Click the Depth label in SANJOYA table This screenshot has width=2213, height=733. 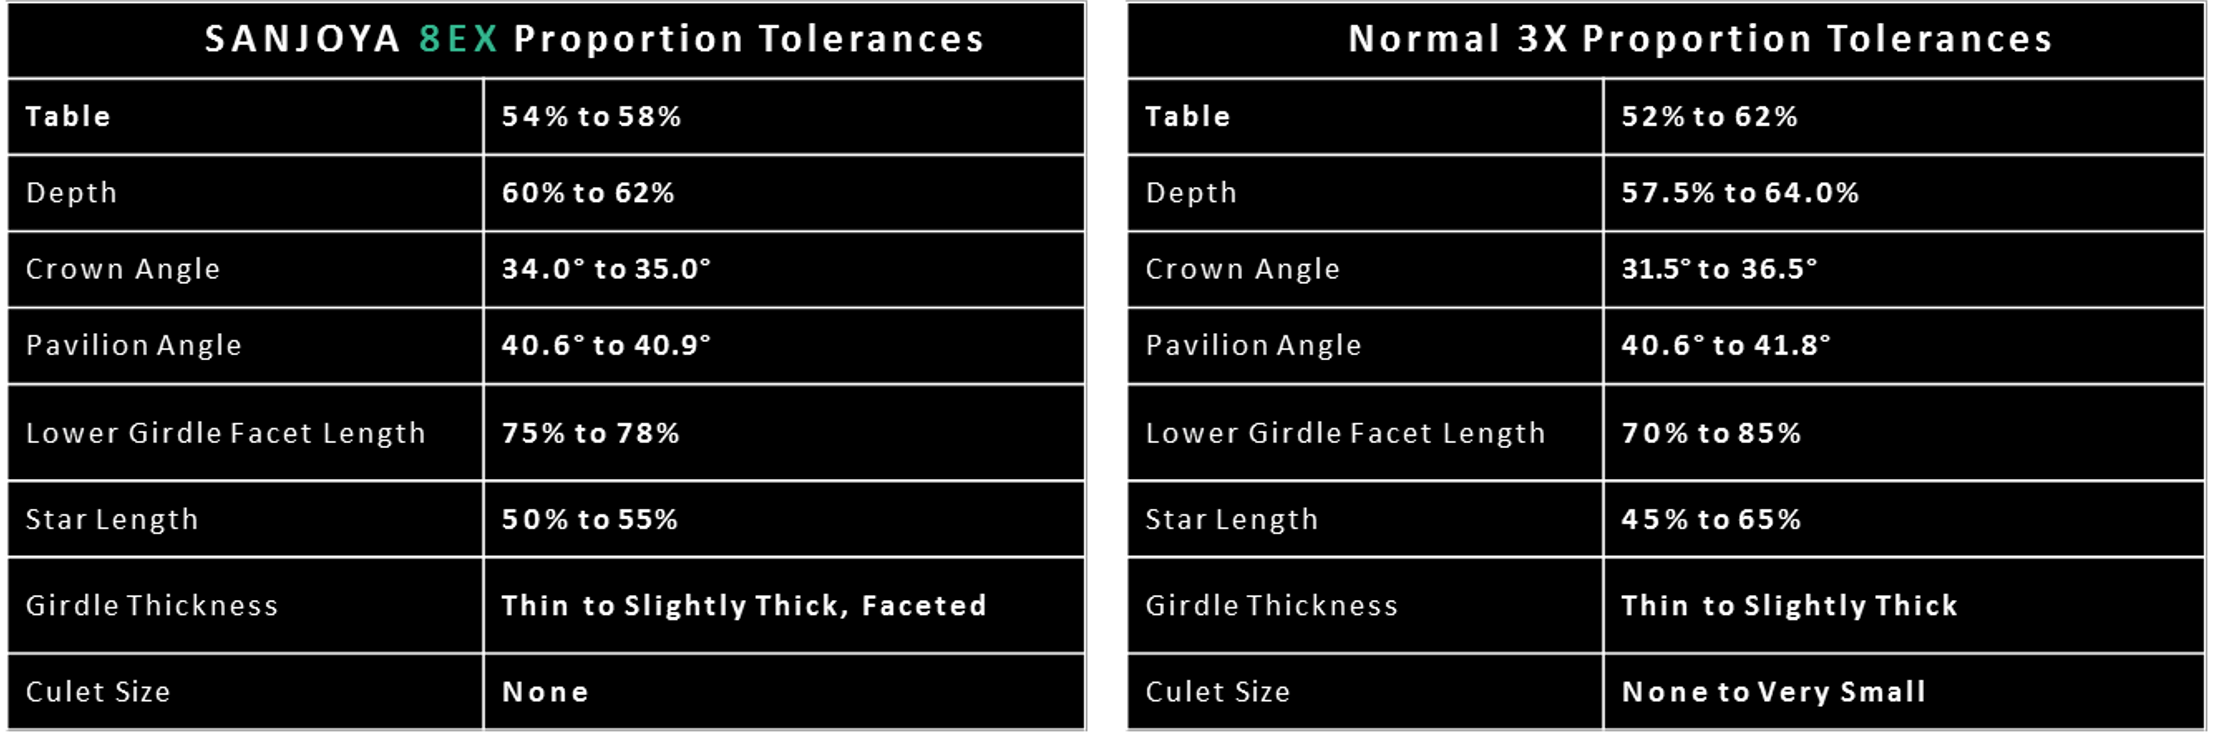[x=71, y=193]
